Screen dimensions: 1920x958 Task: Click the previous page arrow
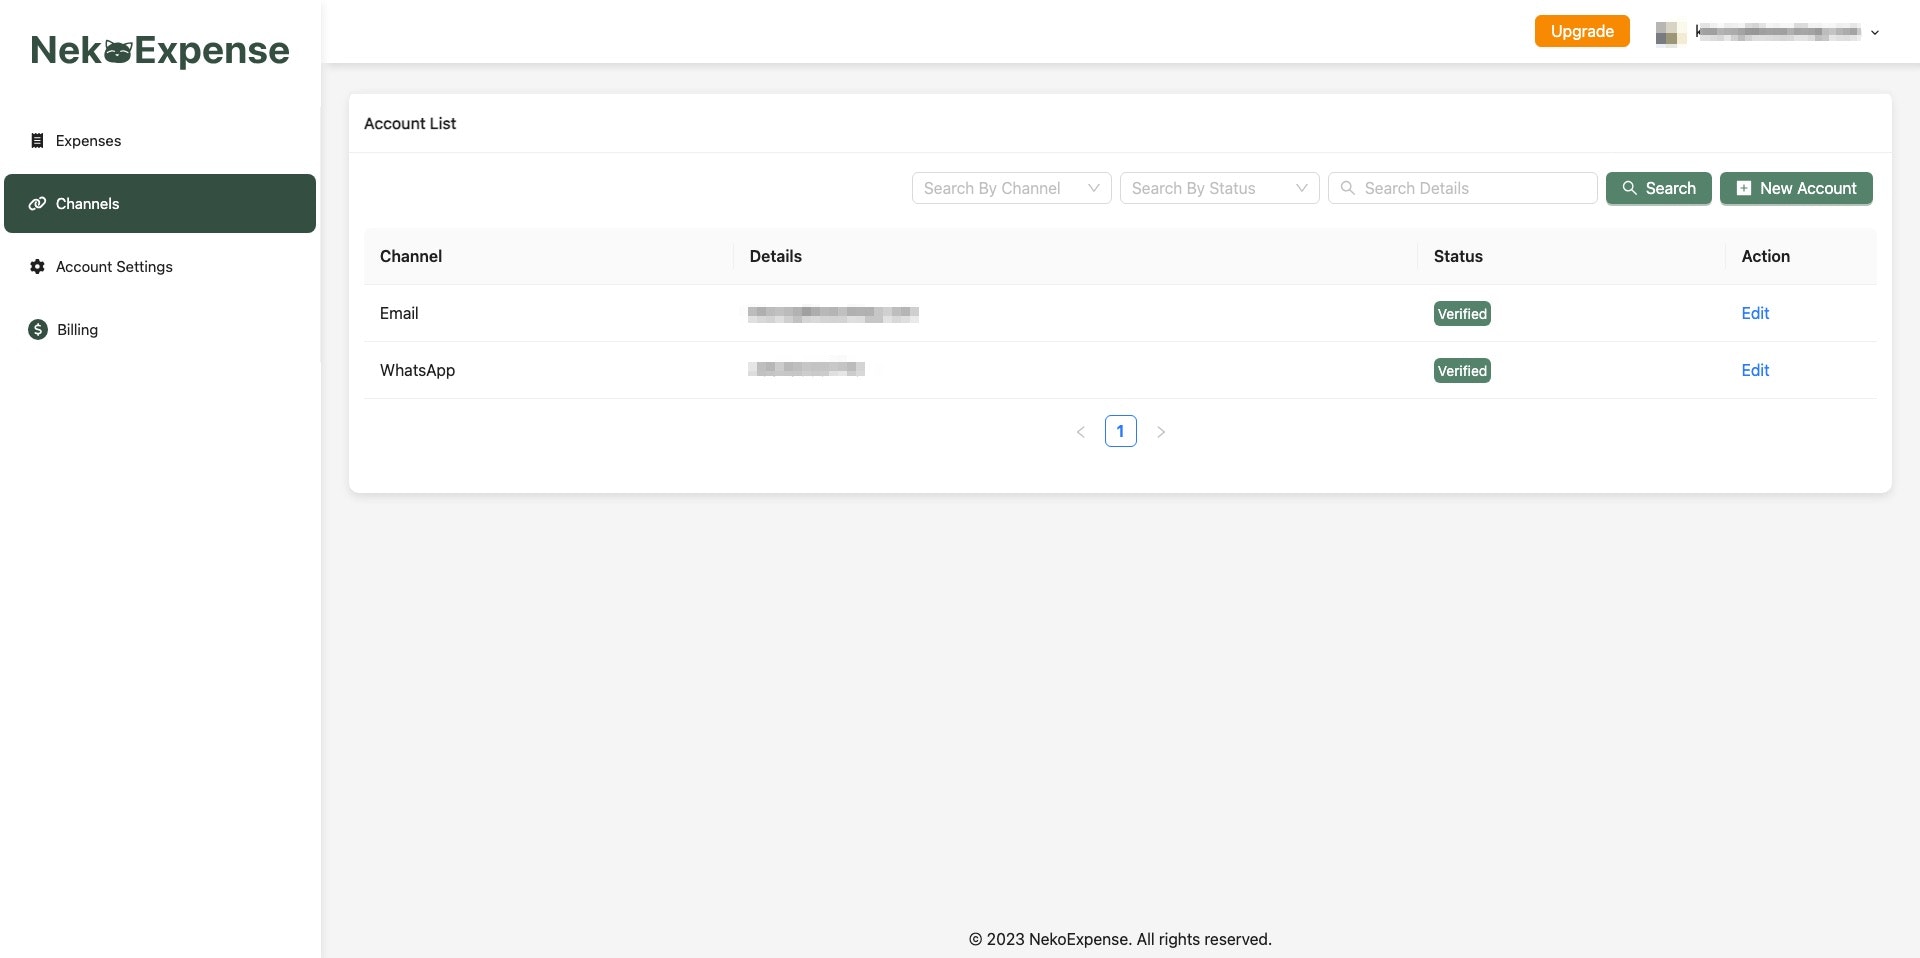pyautogui.click(x=1081, y=432)
